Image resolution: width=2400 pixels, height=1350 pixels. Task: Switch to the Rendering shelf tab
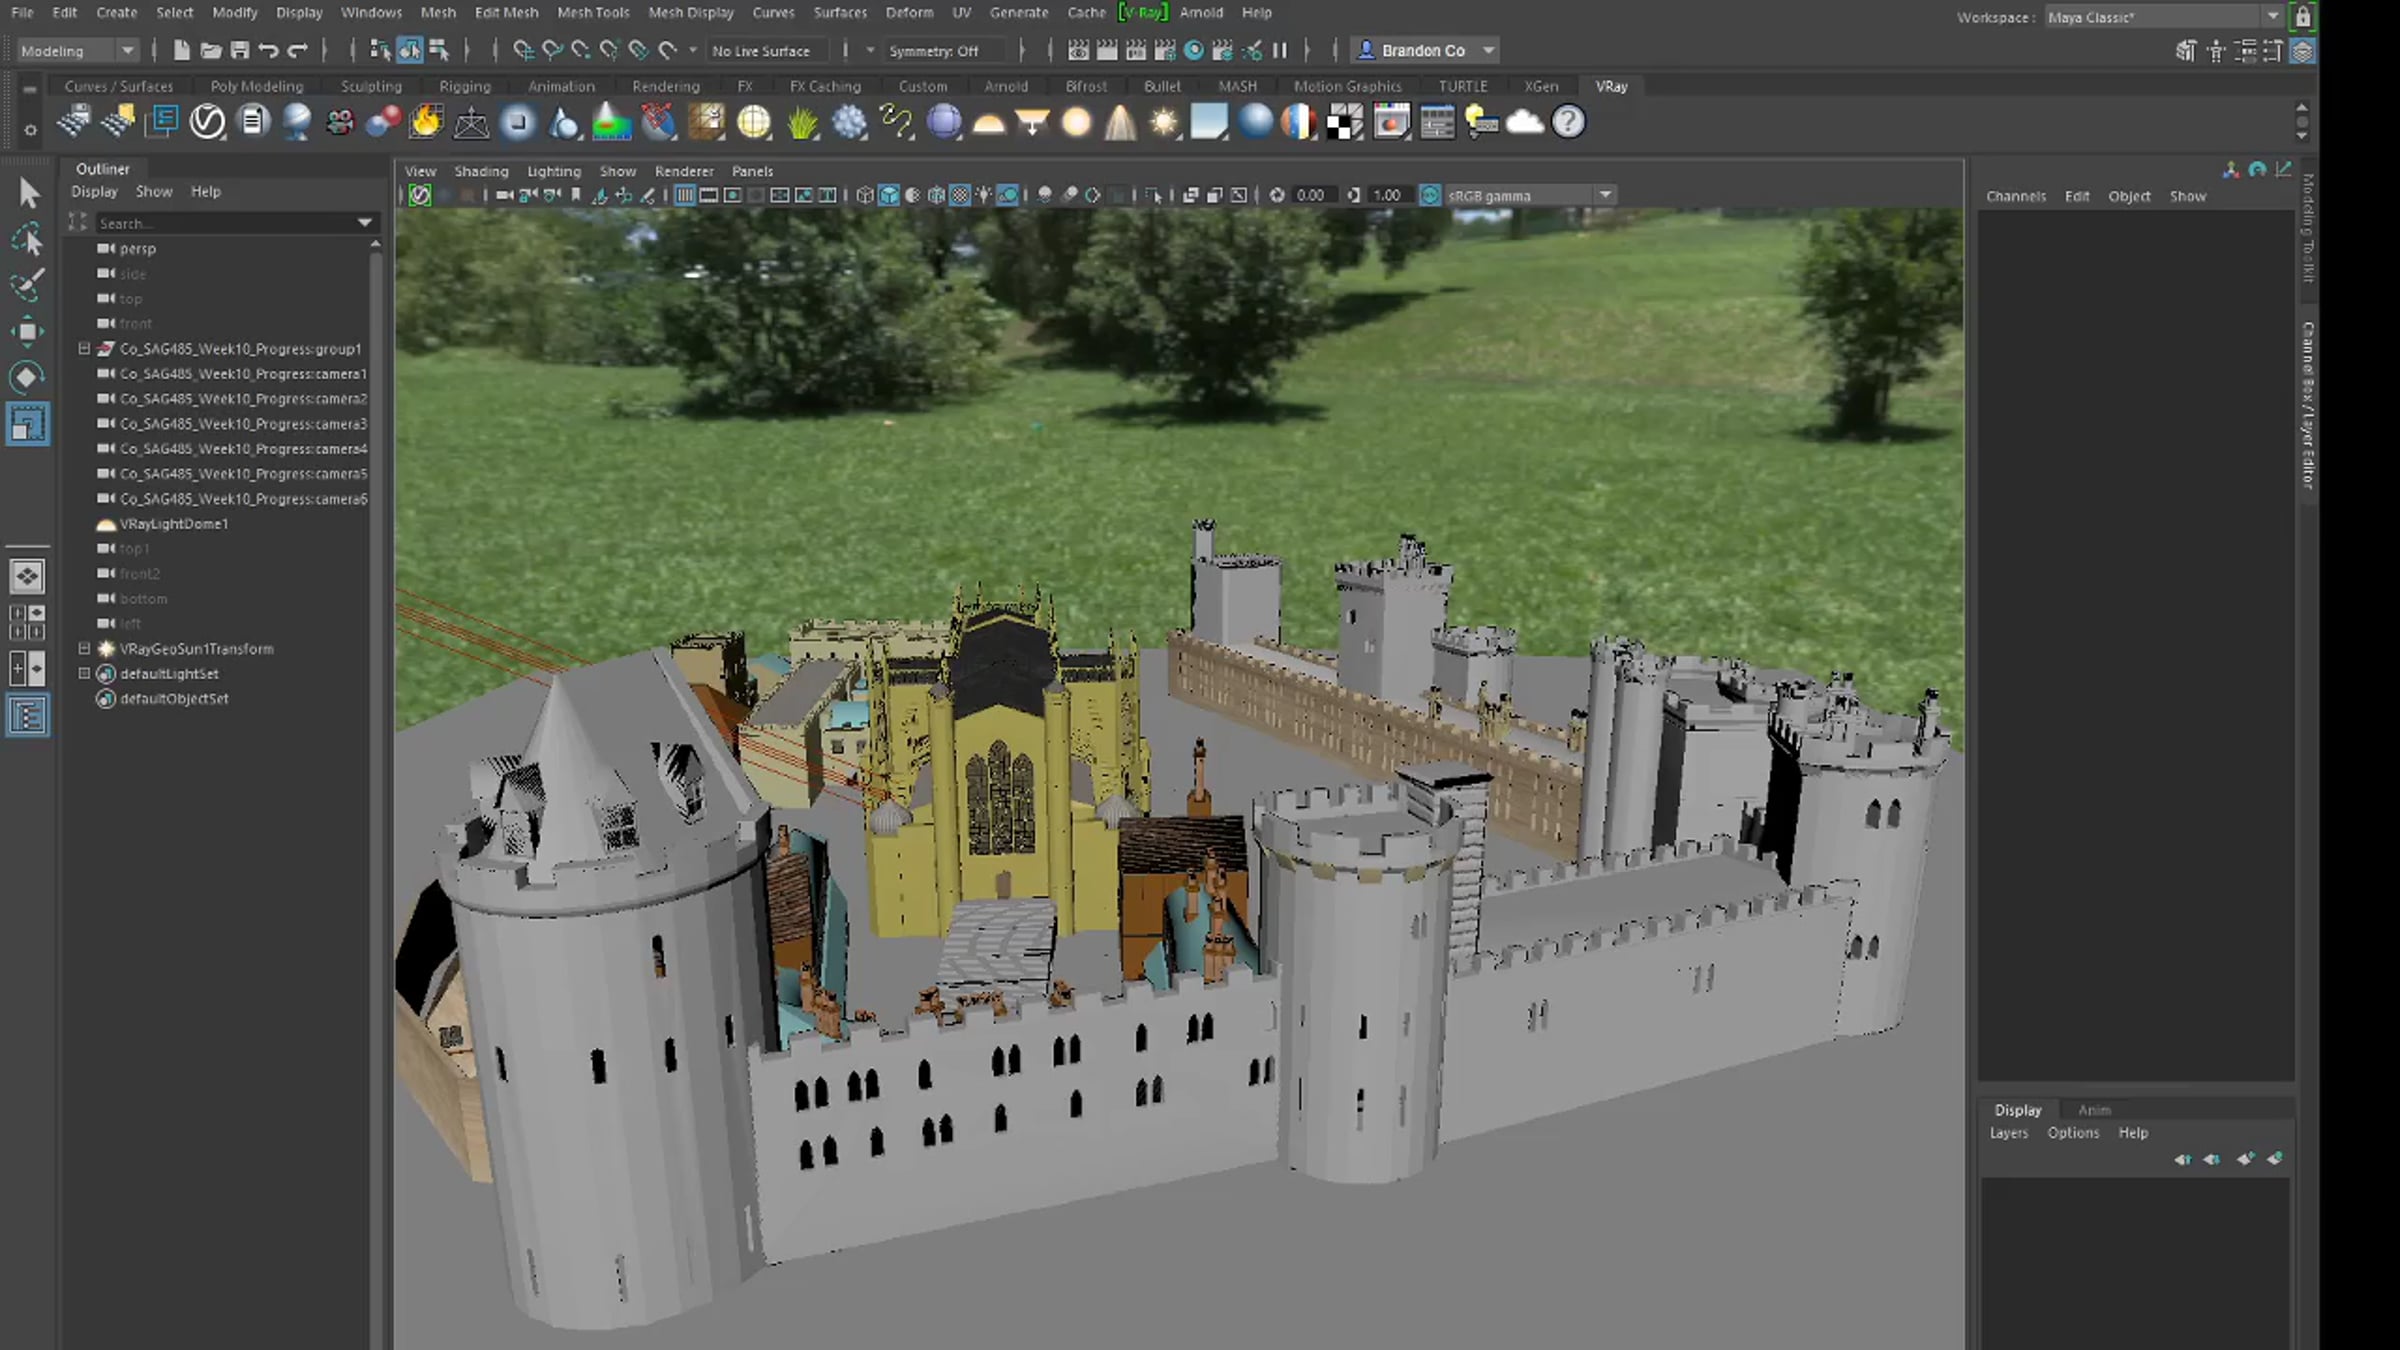[665, 86]
